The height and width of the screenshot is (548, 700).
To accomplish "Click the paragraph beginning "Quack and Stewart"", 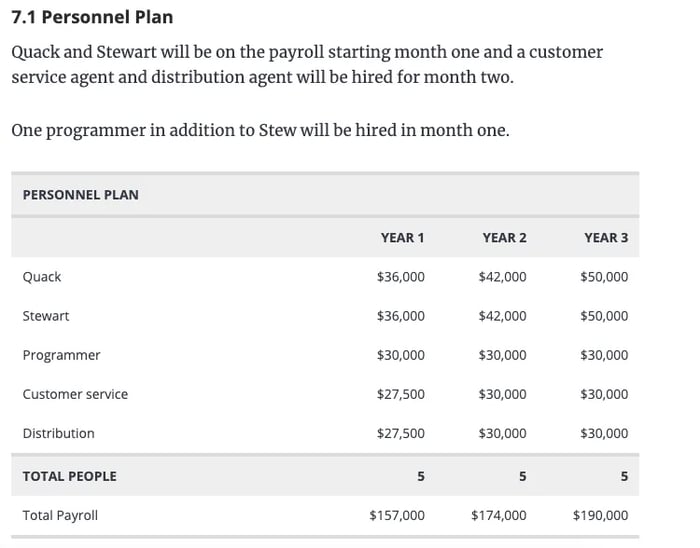I will (x=306, y=64).
